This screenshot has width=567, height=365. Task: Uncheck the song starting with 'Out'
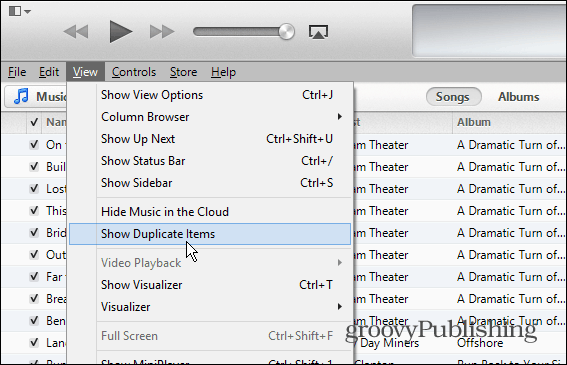point(34,255)
